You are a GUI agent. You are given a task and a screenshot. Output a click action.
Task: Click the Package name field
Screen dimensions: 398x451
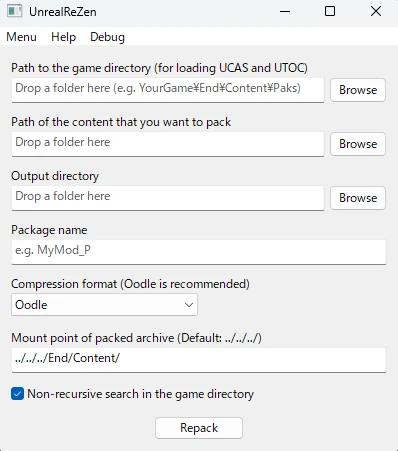tap(199, 252)
